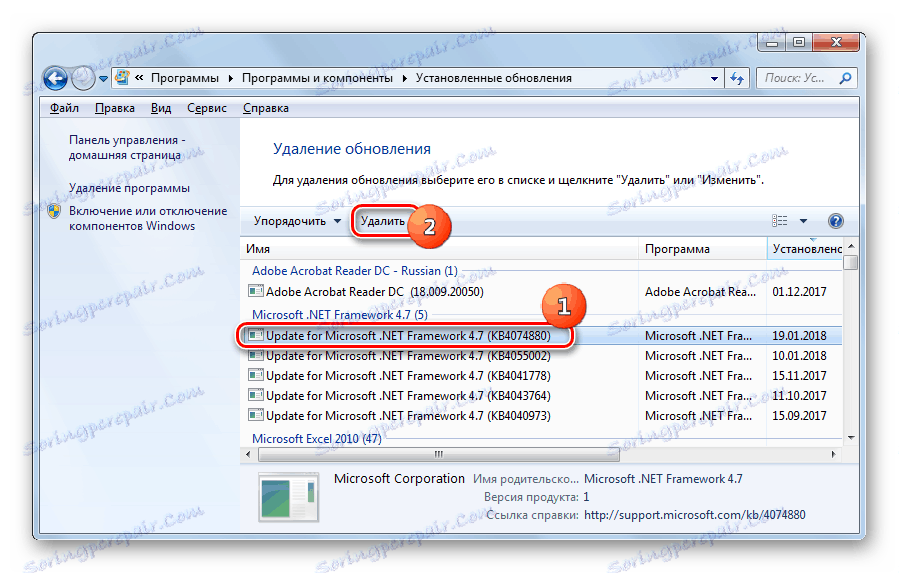Click the vertical scrollbar up arrow

coord(851,247)
